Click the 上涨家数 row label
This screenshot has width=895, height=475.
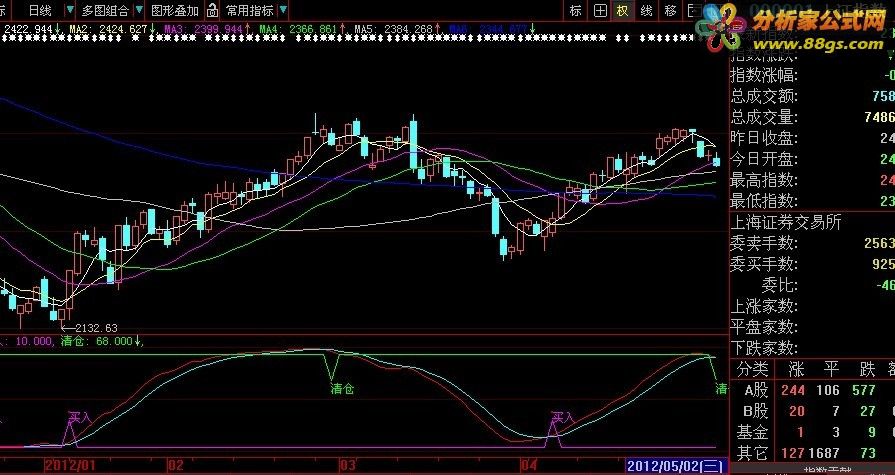coord(763,306)
